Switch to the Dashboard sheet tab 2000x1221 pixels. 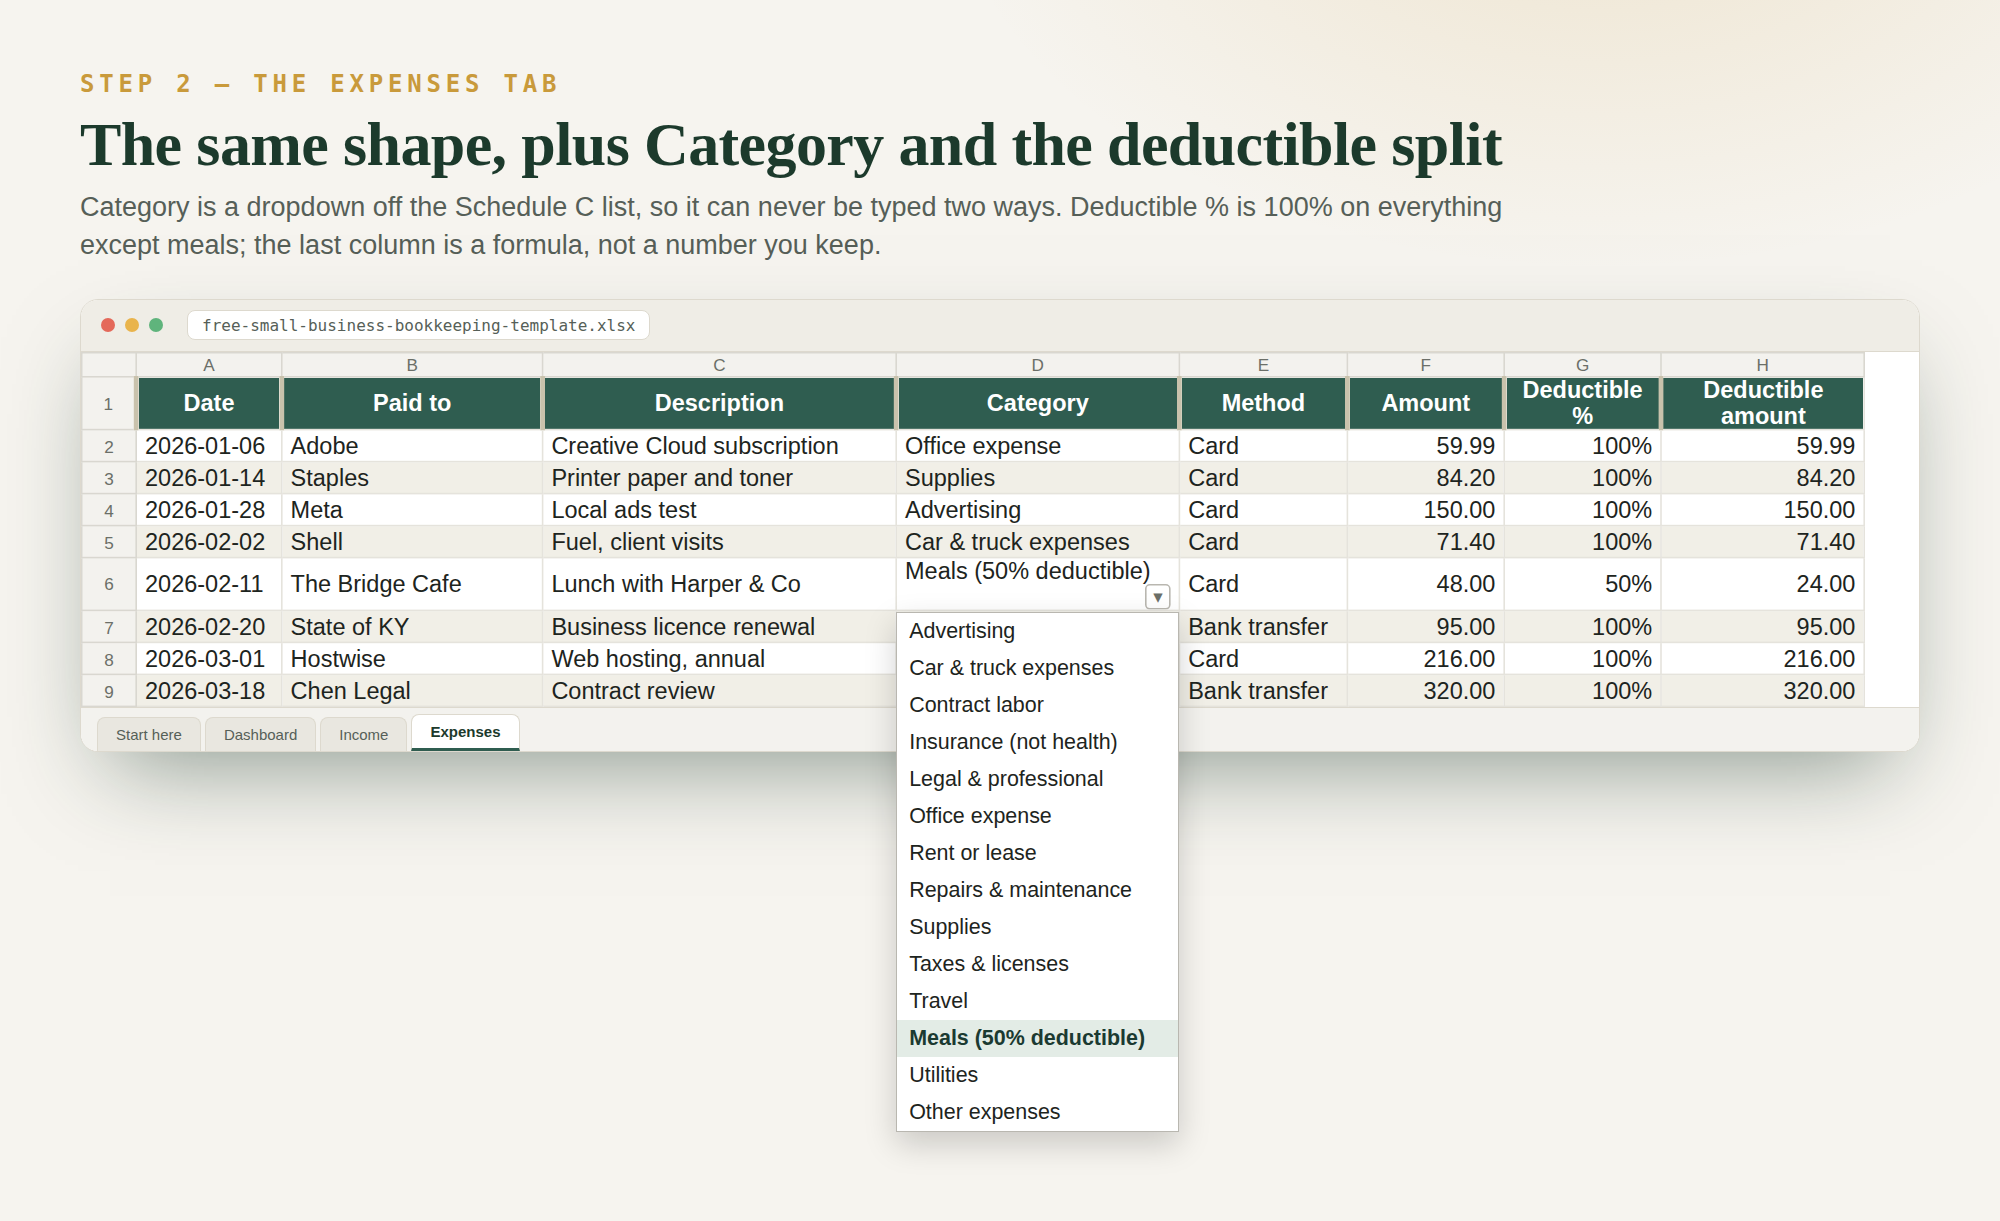(260, 734)
